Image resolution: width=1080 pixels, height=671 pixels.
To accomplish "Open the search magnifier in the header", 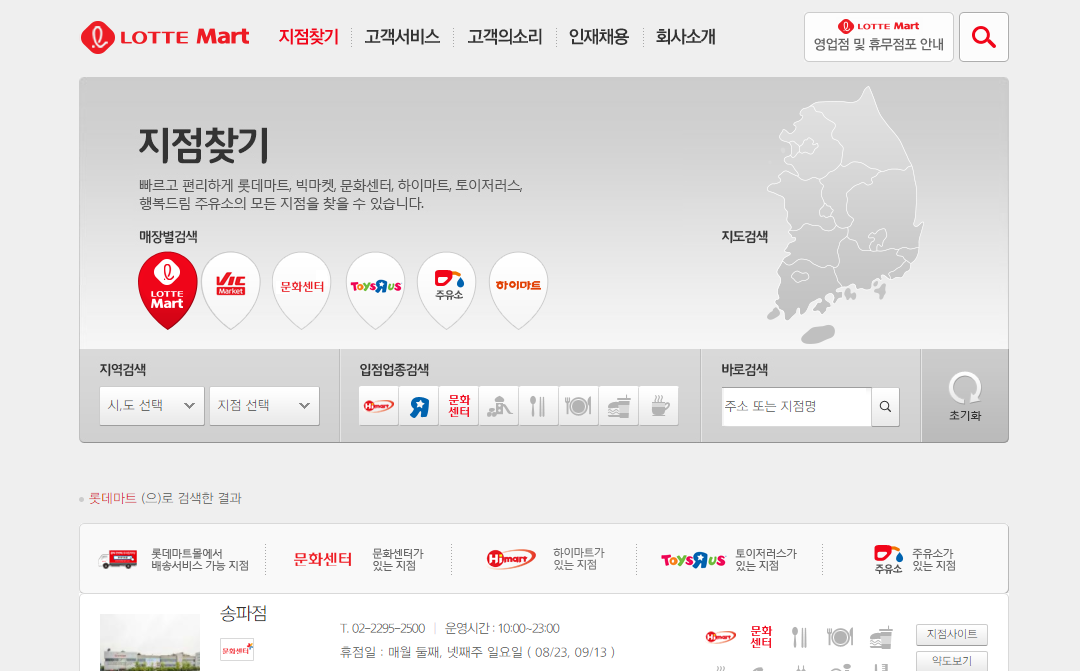I will click(x=984, y=37).
